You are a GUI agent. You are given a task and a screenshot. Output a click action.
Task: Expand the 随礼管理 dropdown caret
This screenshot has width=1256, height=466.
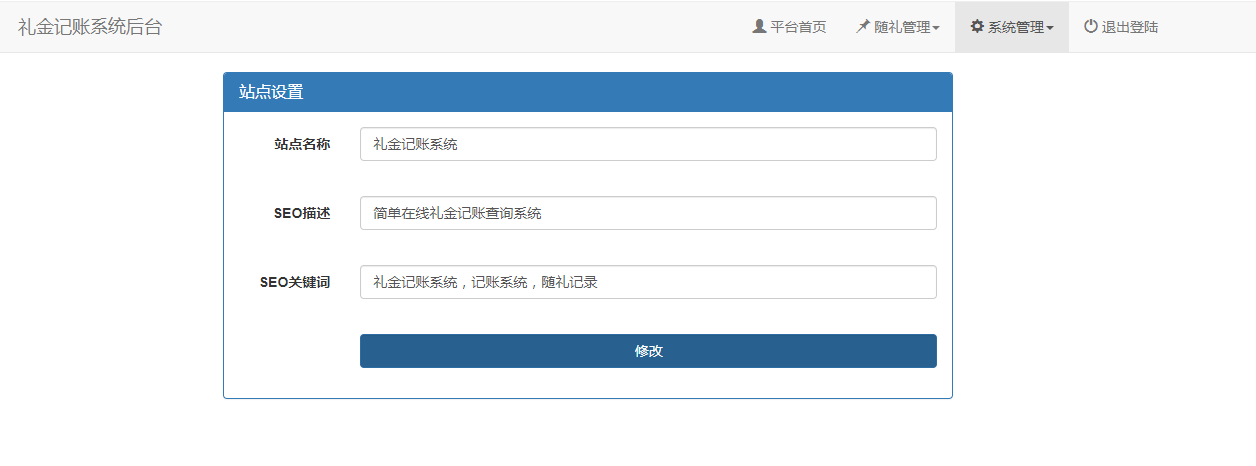936,28
